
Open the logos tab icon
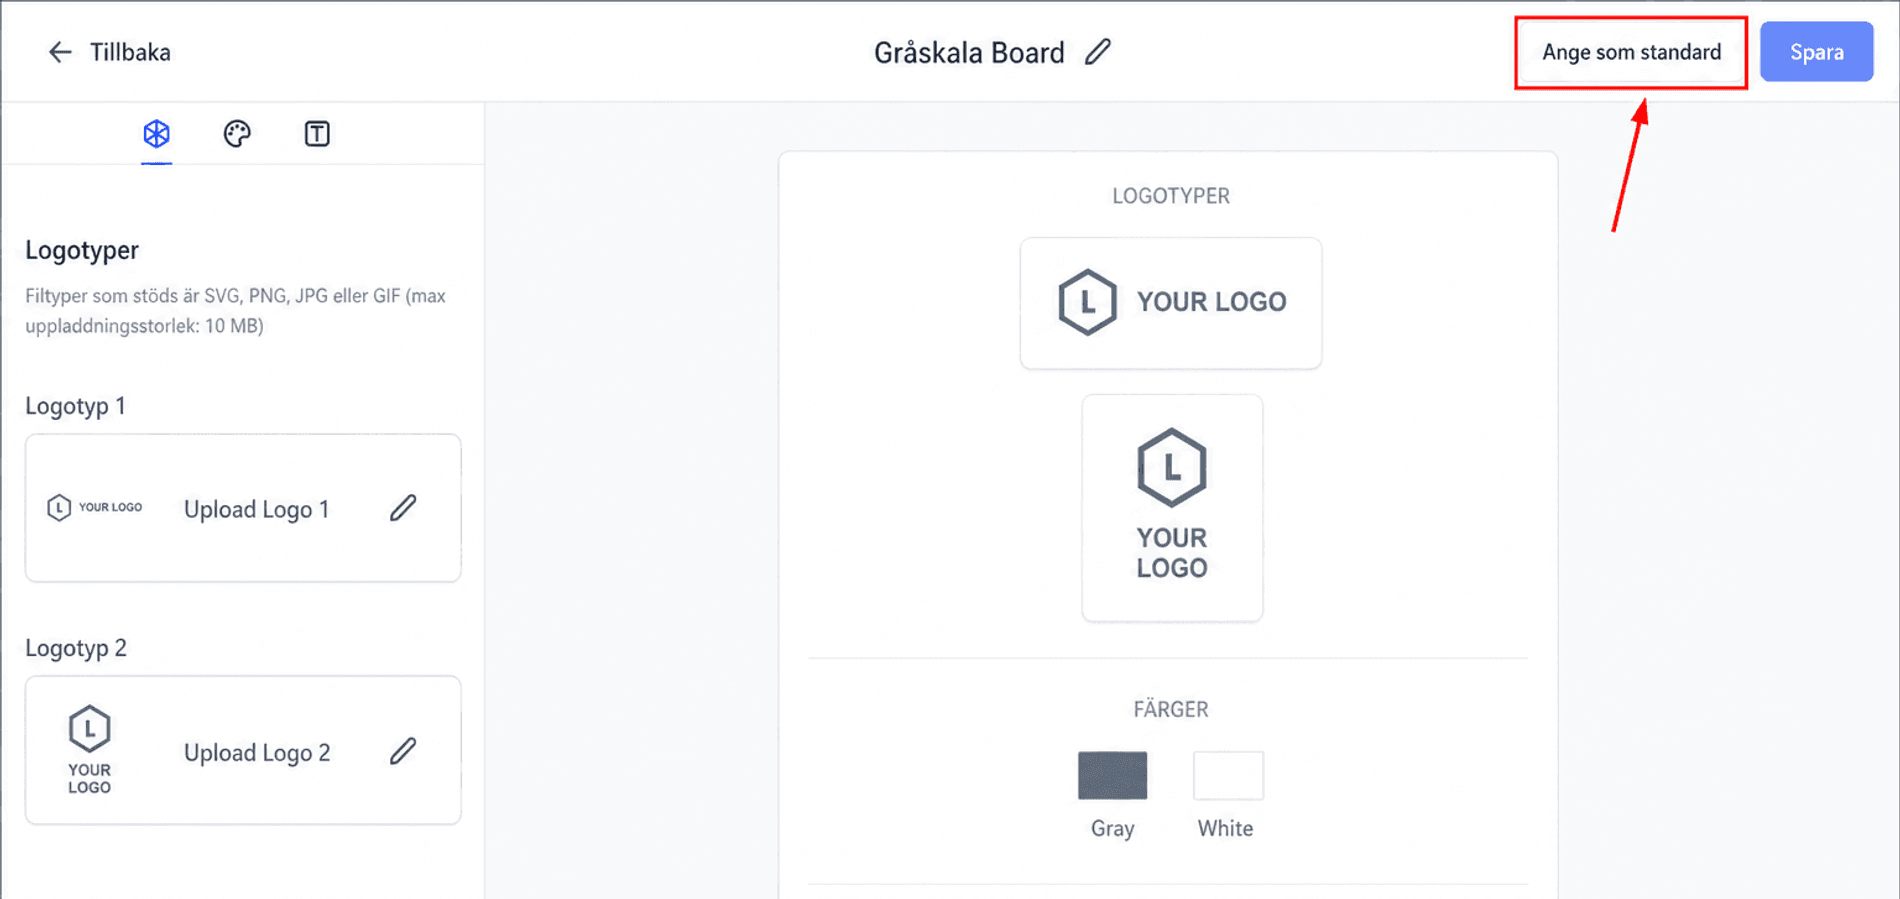pyautogui.click(x=157, y=133)
